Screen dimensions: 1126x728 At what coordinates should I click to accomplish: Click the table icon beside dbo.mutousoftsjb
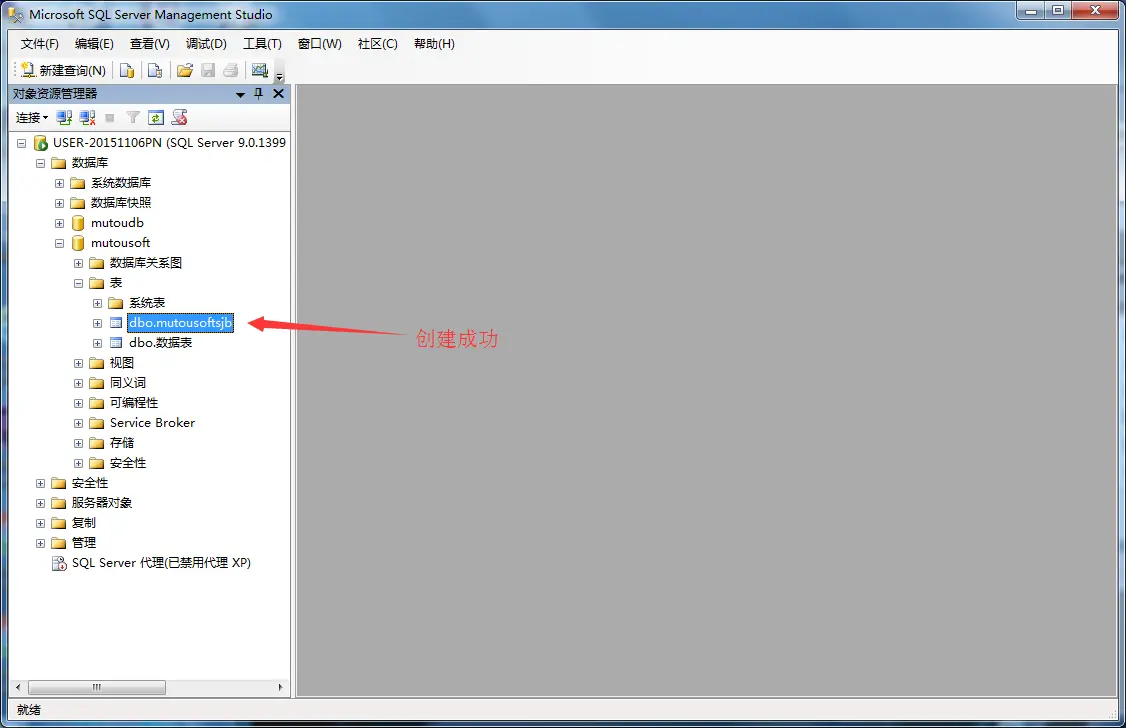point(116,323)
